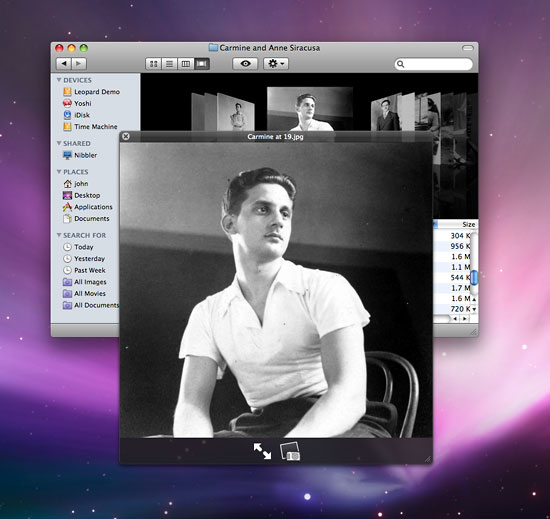550x519 pixels.
Task: Go back with the left arrow button
Action: coord(64,63)
